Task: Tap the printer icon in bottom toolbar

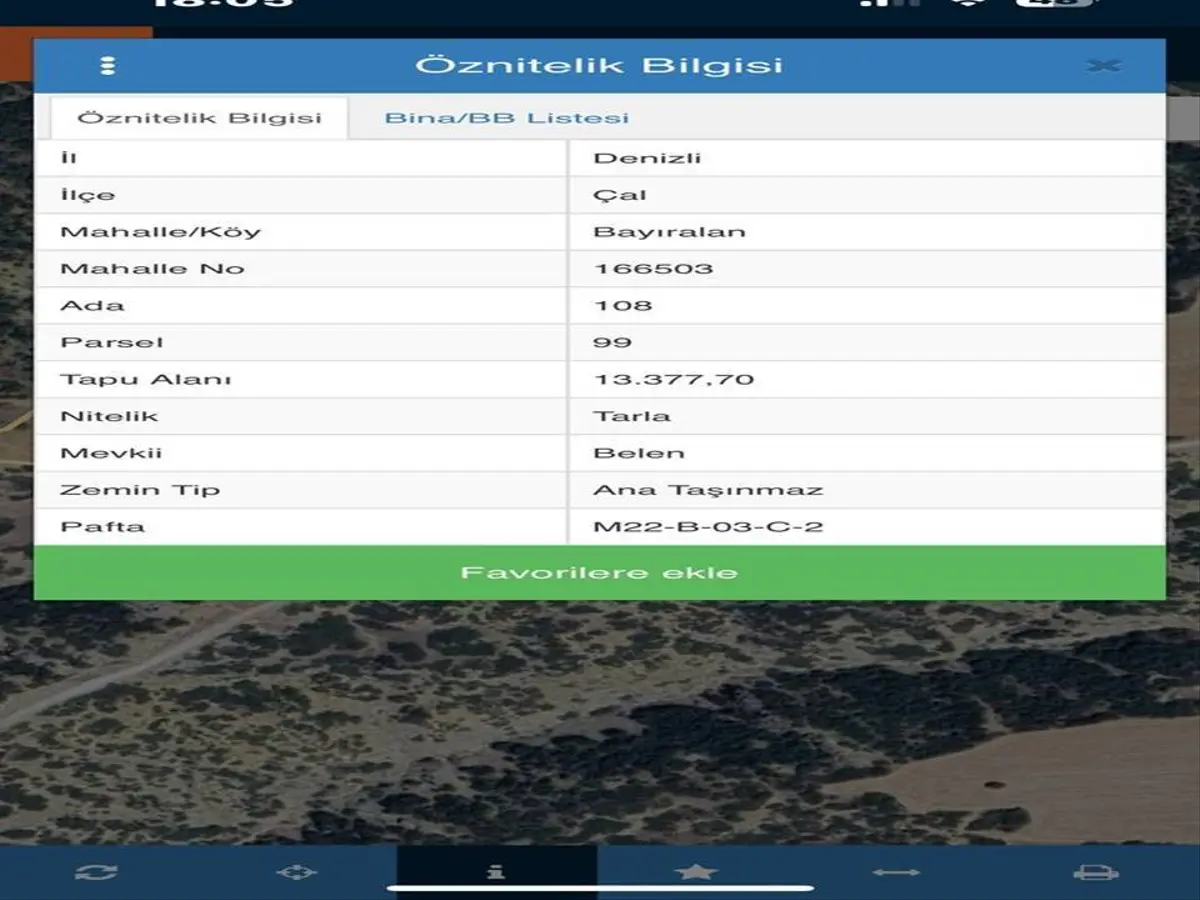Action: click(x=1096, y=872)
